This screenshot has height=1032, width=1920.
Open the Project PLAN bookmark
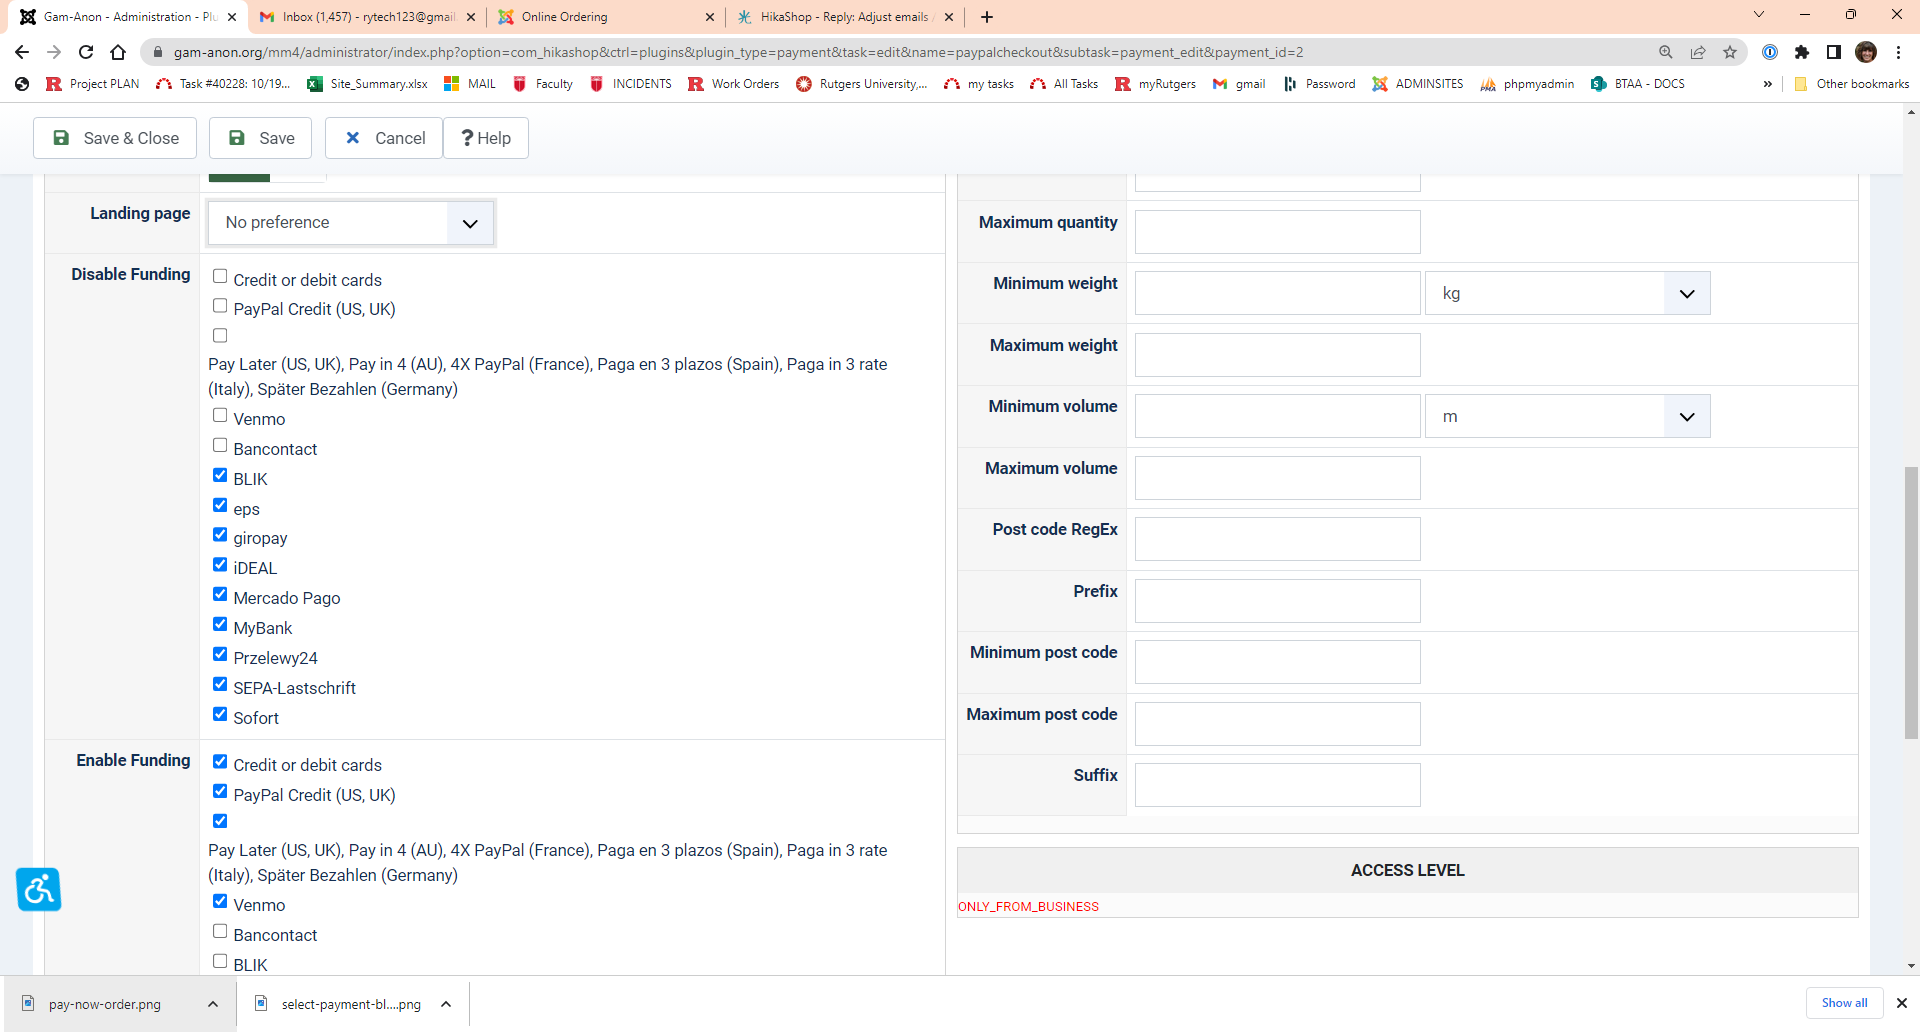[93, 84]
